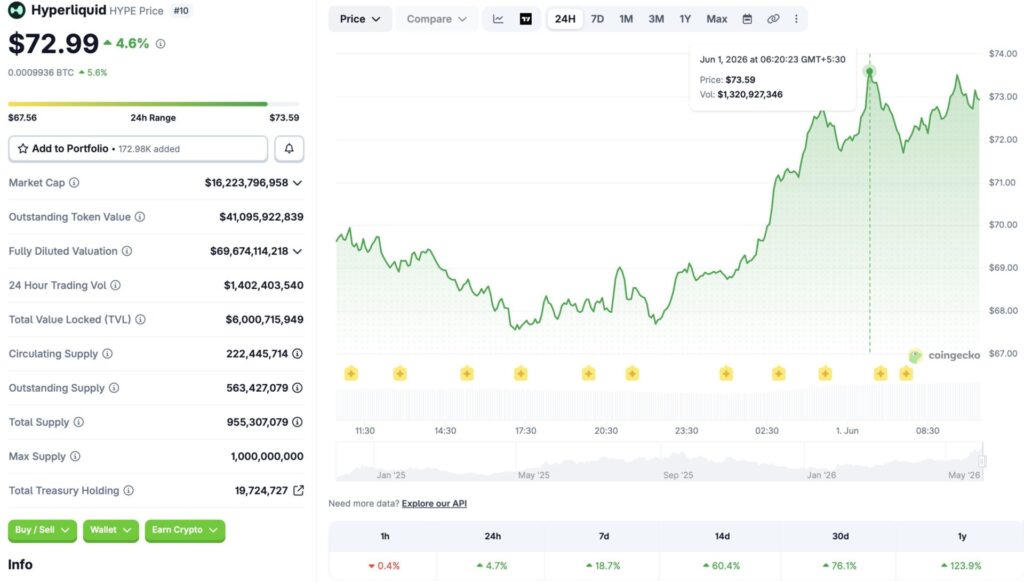Click info icon after the 563,427,079 value
This screenshot has height=583, width=1024.
[297, 388]
